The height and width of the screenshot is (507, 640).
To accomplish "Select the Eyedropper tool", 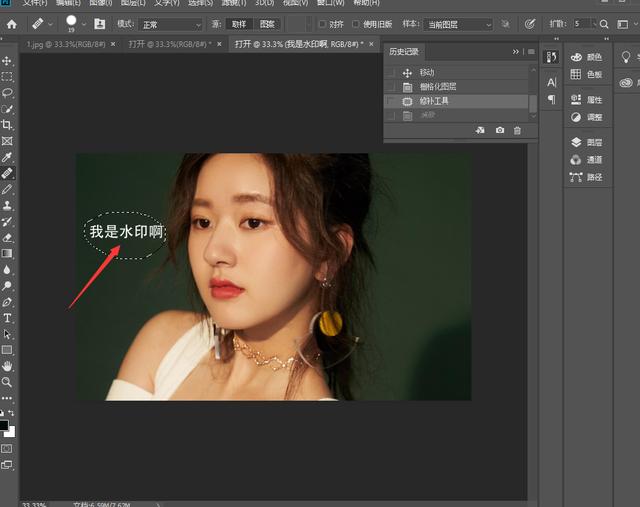I will (7, 157).
